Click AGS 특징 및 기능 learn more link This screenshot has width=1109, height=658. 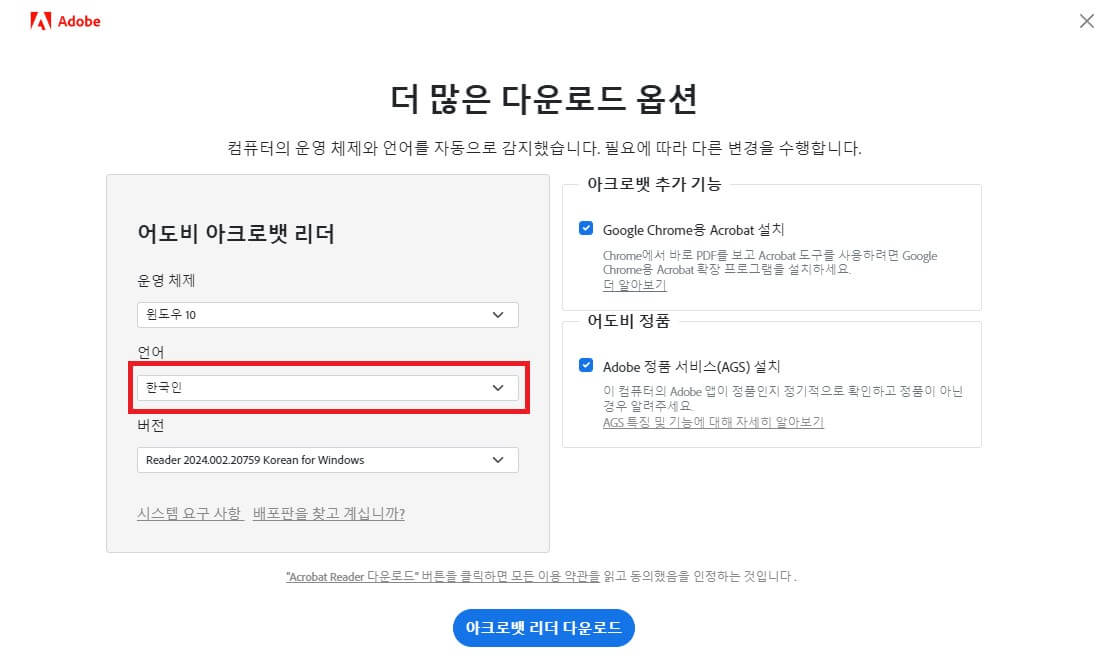click(x=712, y=424)
